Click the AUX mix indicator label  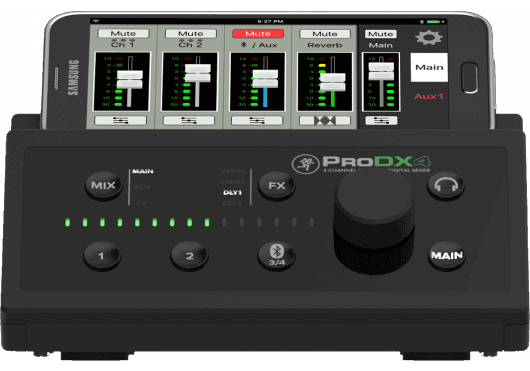[x=142, y=187]
